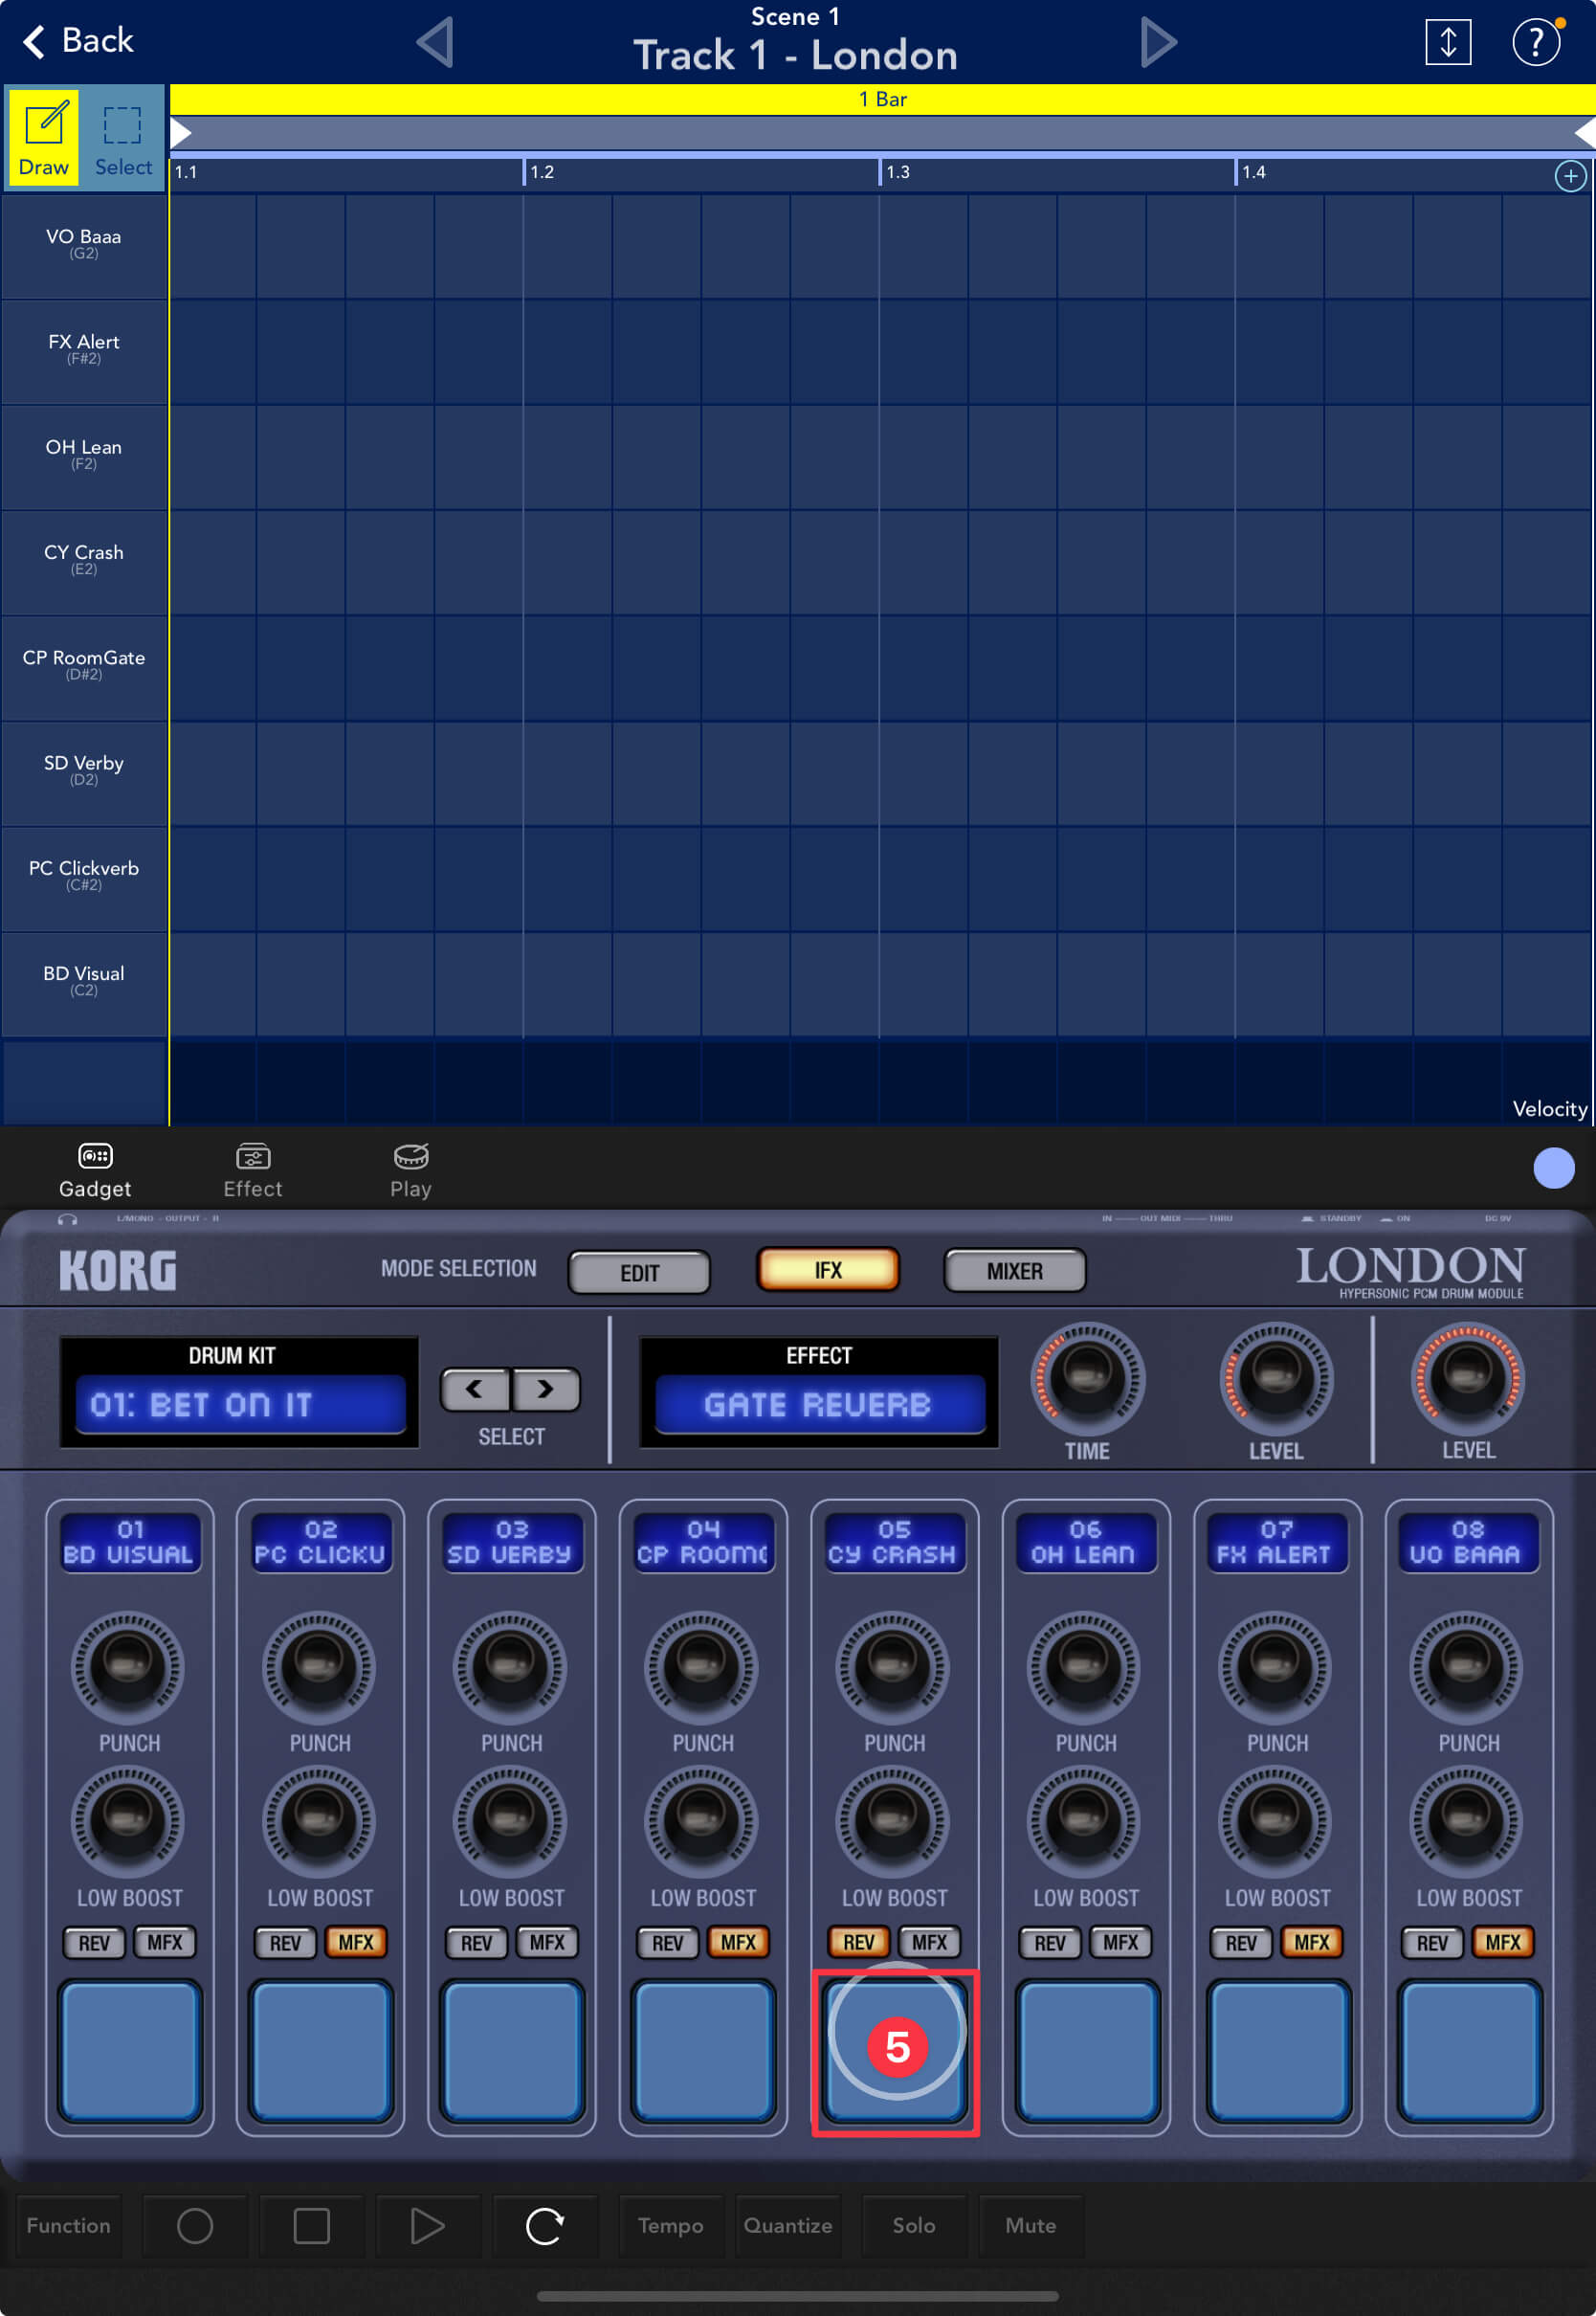Disable MFX on pad 02 PC Clickverb
The width and height of the screenshot is (1596, 2316).
coord(356,1942)
